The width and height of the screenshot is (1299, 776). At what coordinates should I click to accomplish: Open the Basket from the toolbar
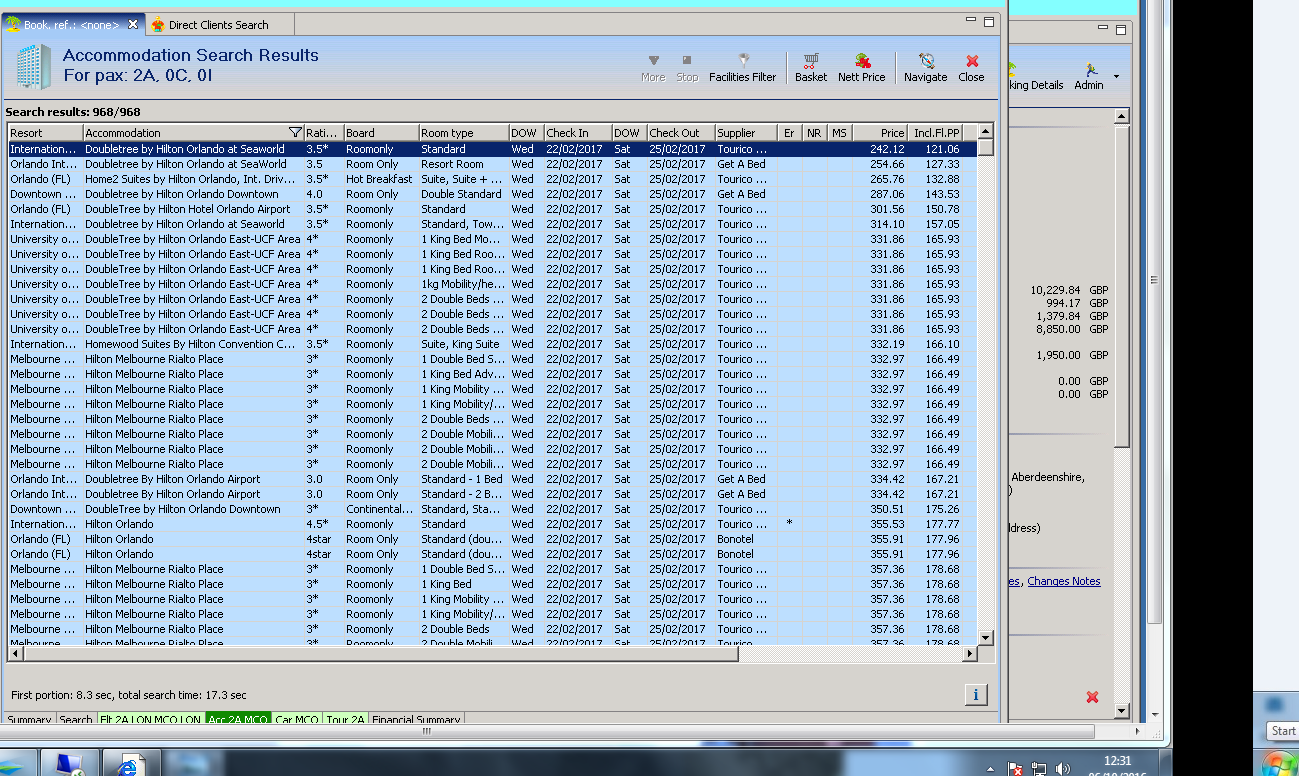[x=811, y=67]
